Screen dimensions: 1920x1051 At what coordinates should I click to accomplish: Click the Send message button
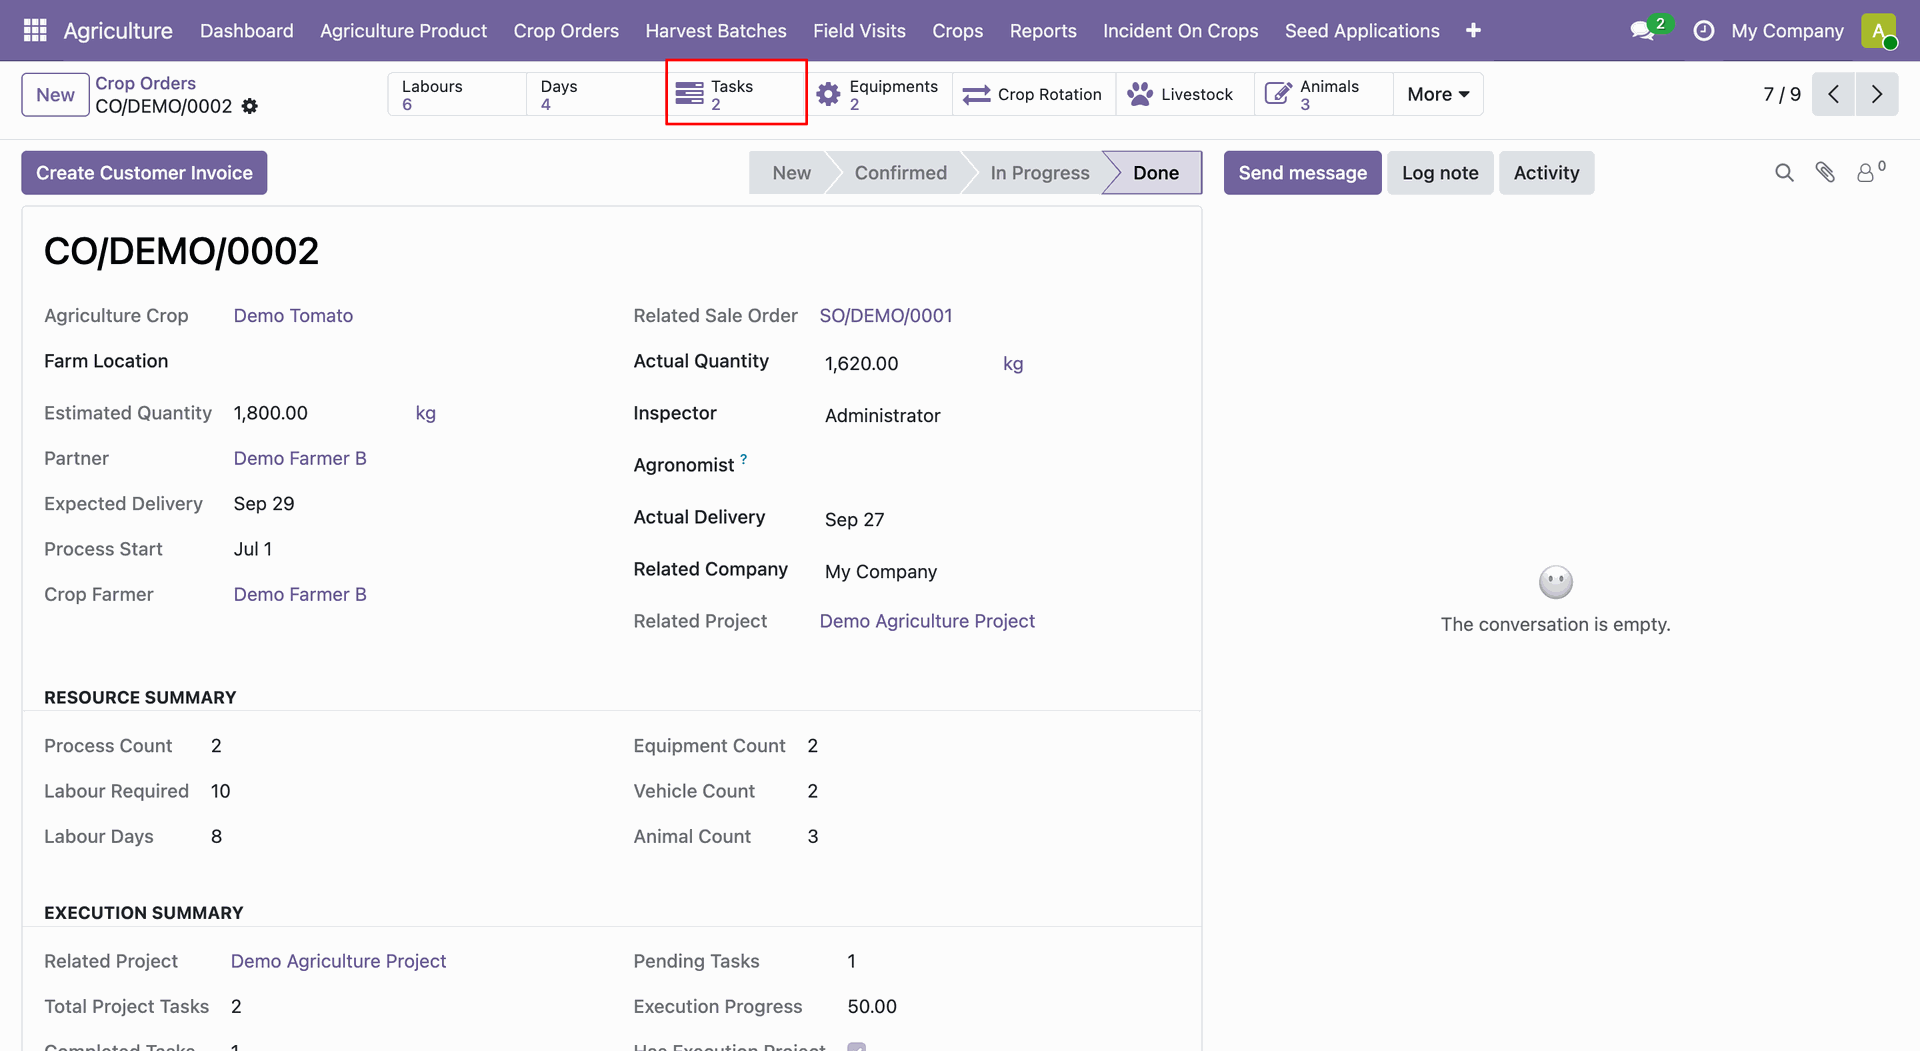click(1302, 173)
